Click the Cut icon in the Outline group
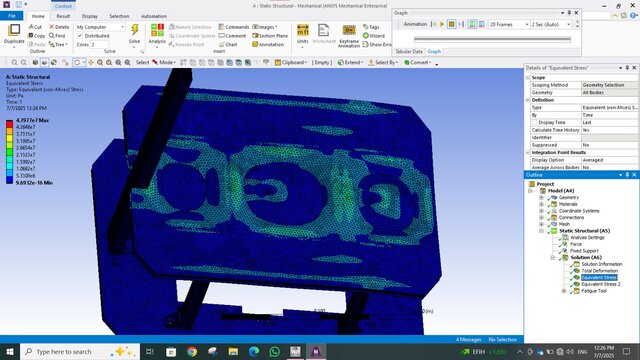 pyautogui.click(x=31, y=27)
